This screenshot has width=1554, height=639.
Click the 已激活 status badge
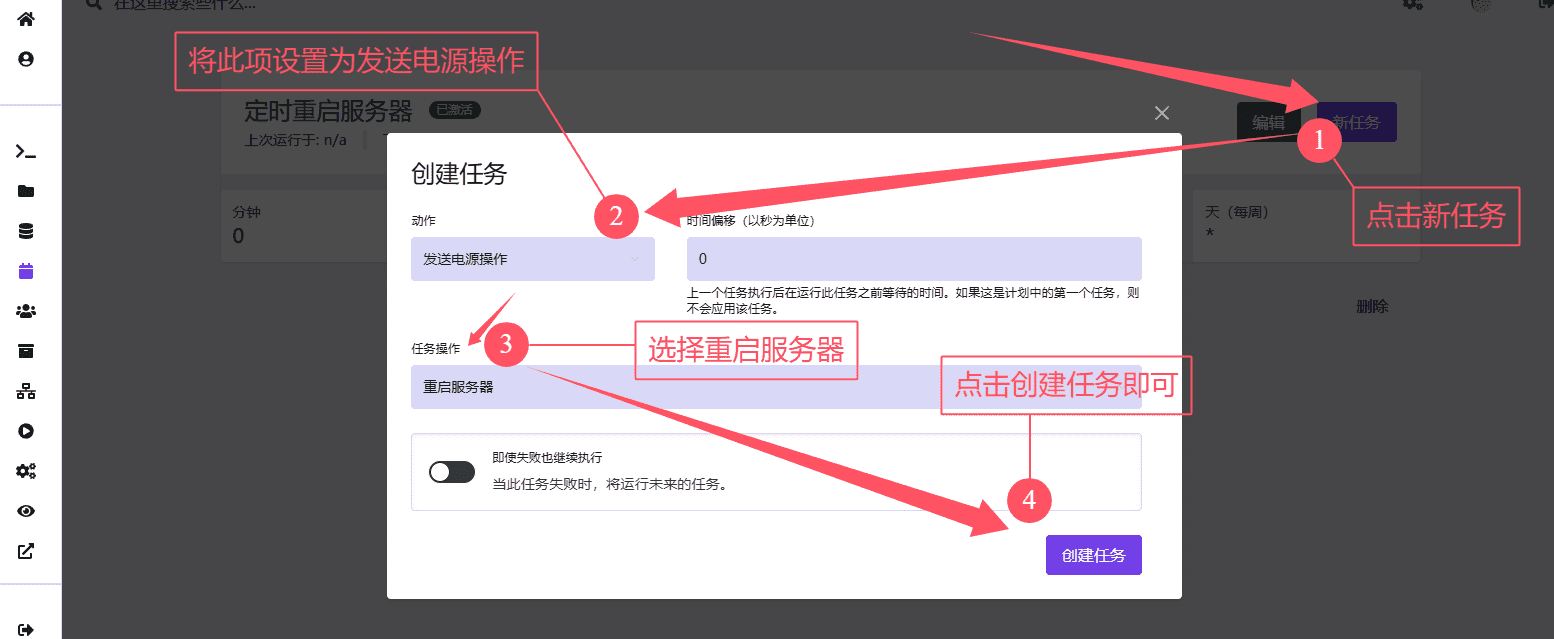453,110
